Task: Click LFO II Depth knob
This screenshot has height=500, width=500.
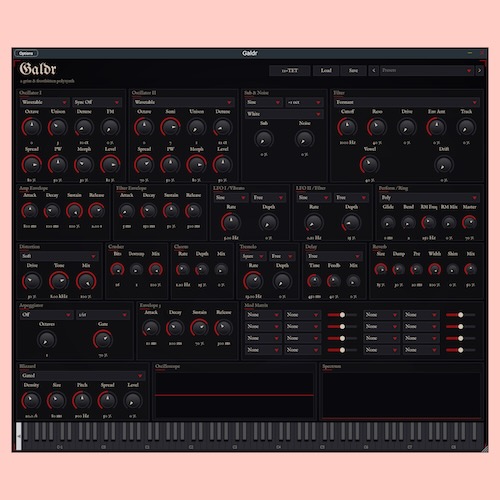Action: click(351, 223)
